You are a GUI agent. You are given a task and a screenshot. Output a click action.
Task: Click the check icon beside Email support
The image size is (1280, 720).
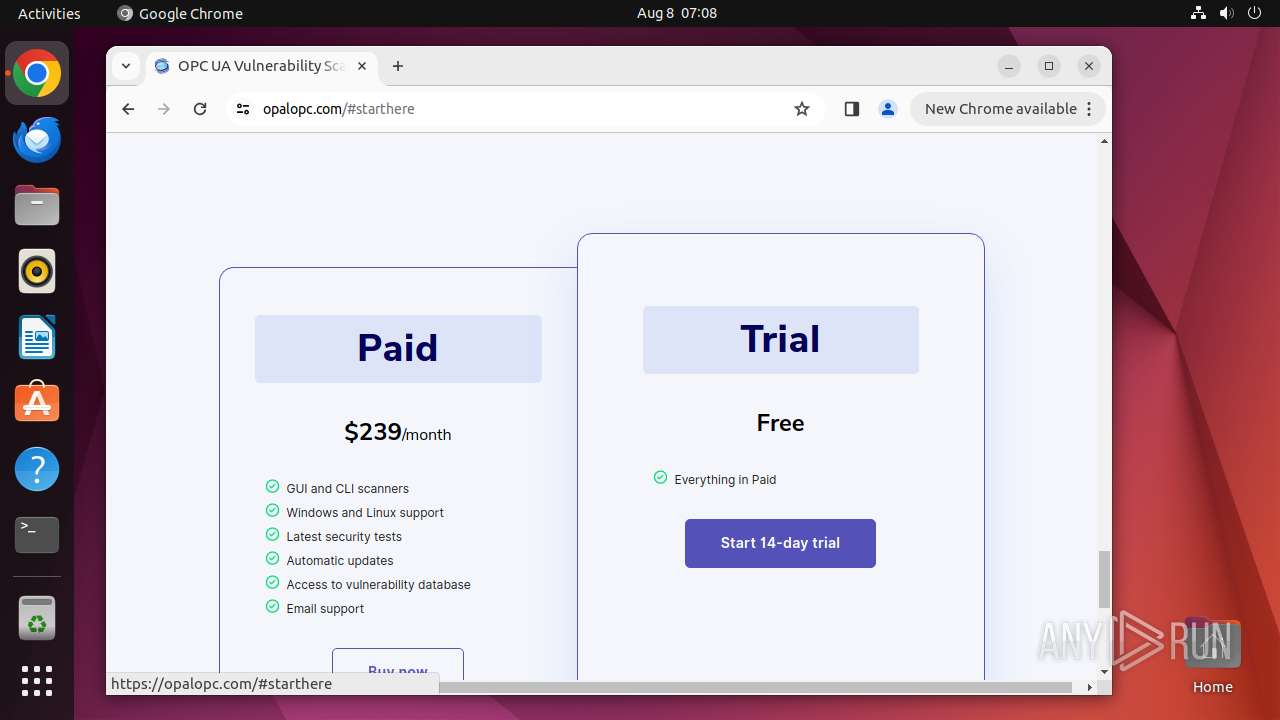272,606
